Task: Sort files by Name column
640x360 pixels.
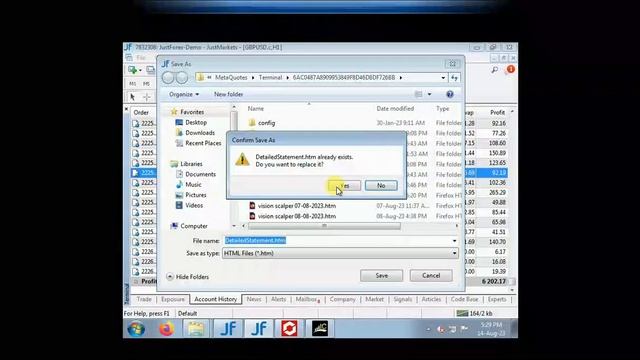Action: [256, 109]
